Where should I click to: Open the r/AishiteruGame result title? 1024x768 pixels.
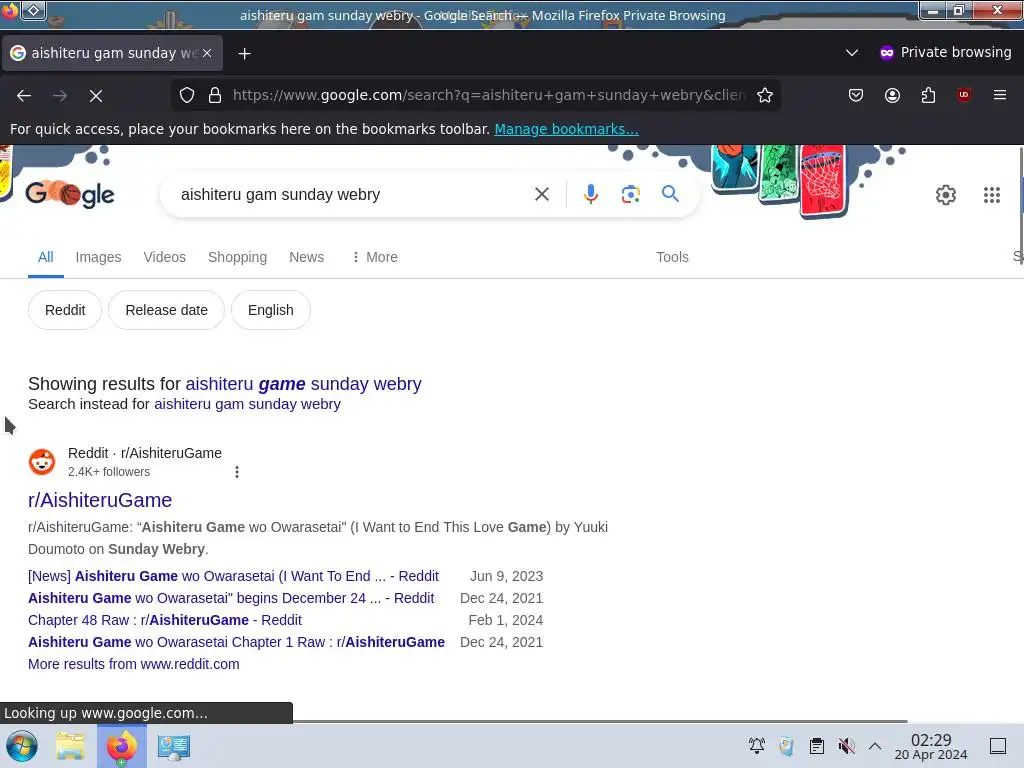100,500
